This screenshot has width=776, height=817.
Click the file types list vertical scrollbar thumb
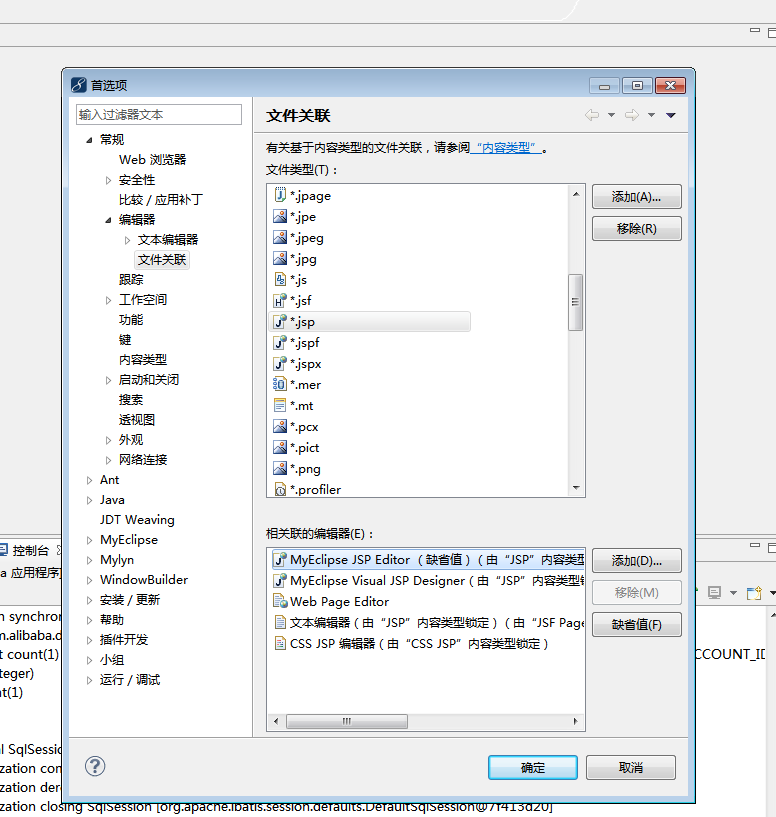pos(575,302)
